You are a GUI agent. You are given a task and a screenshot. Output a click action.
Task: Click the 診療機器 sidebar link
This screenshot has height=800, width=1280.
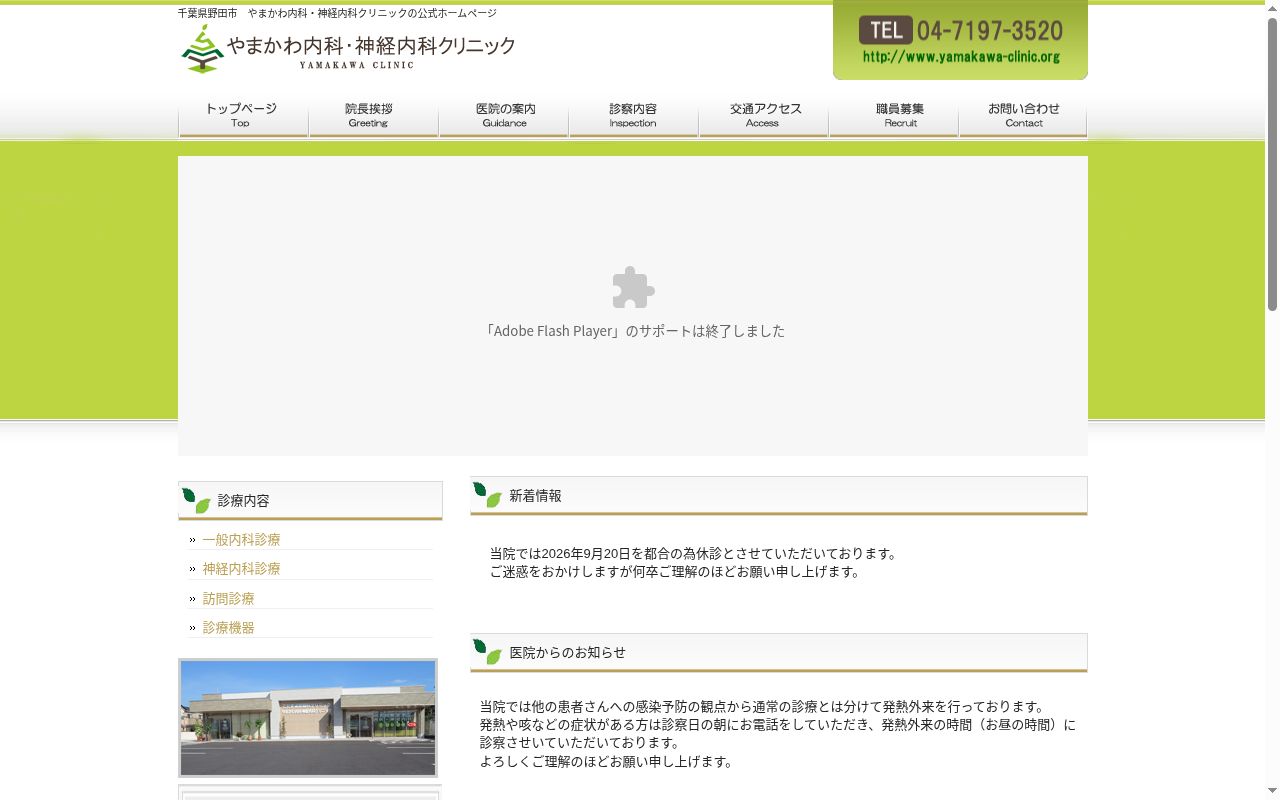pyautogui.click(x=228, y=627)
